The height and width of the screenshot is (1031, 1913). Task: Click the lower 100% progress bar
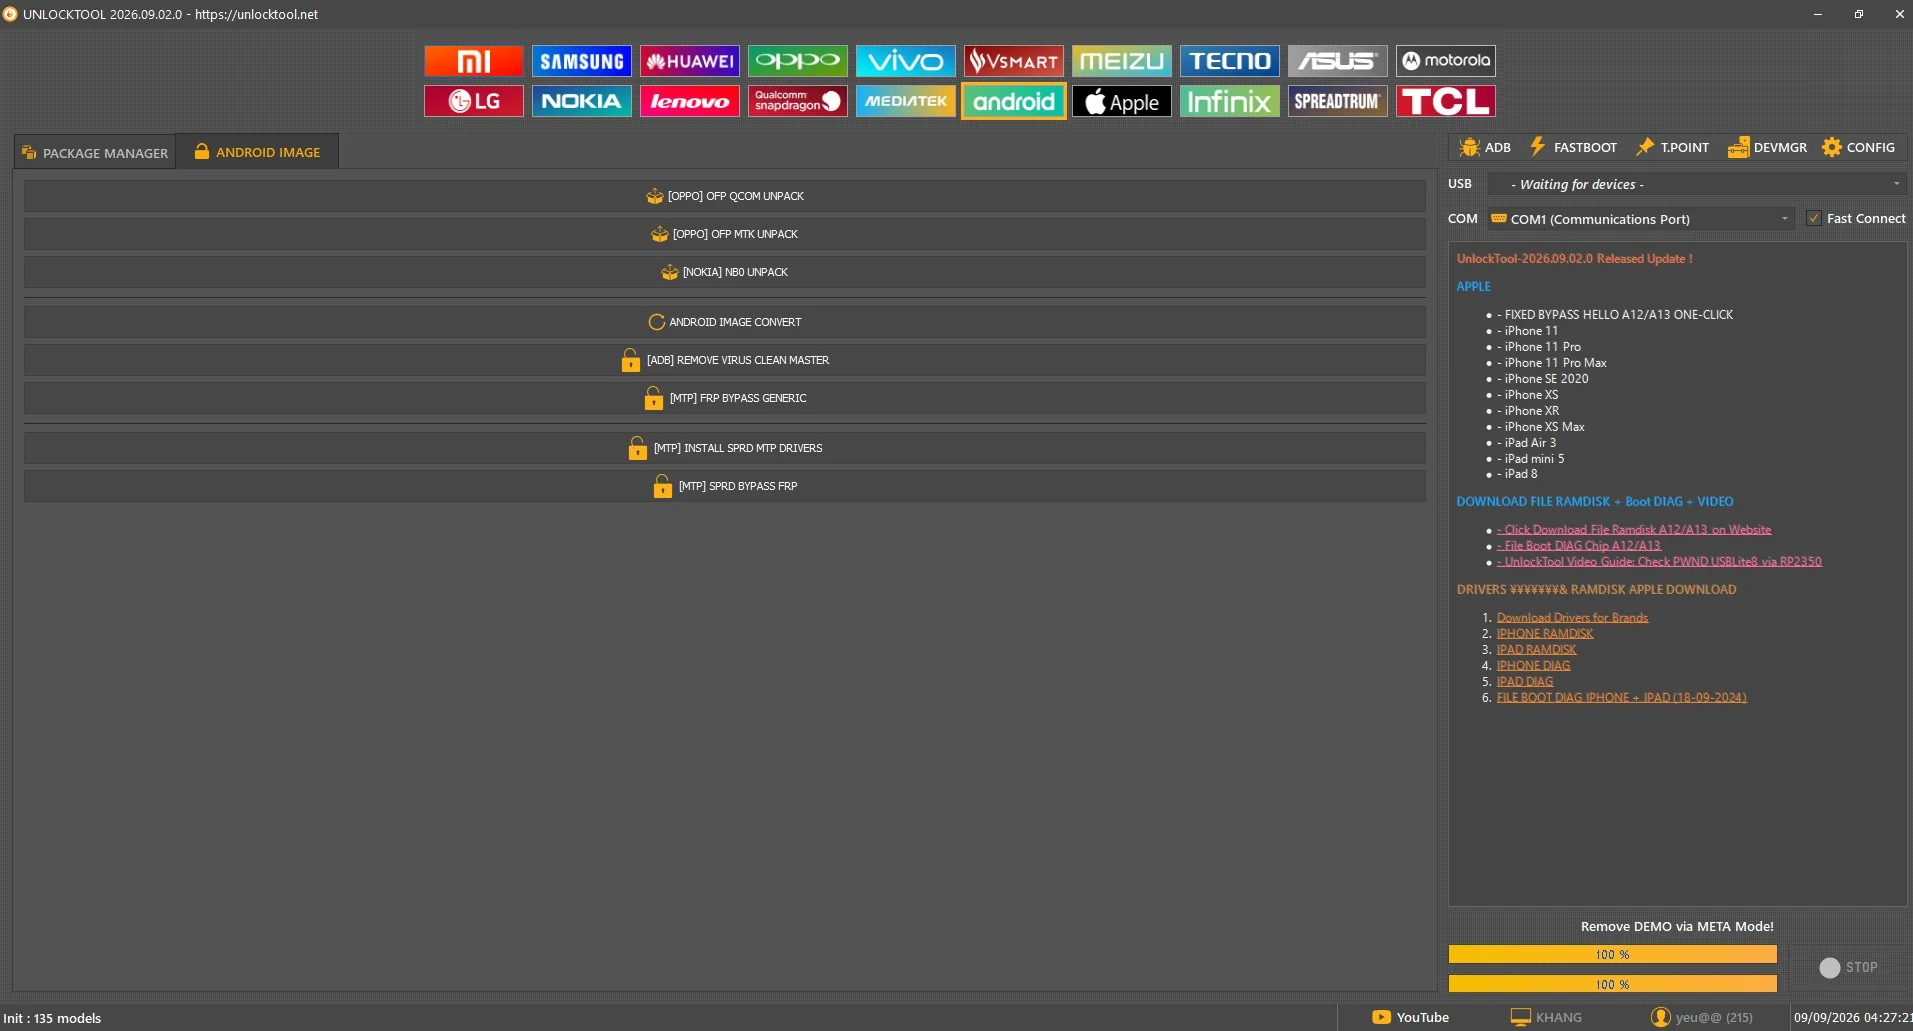(1612, 984)
